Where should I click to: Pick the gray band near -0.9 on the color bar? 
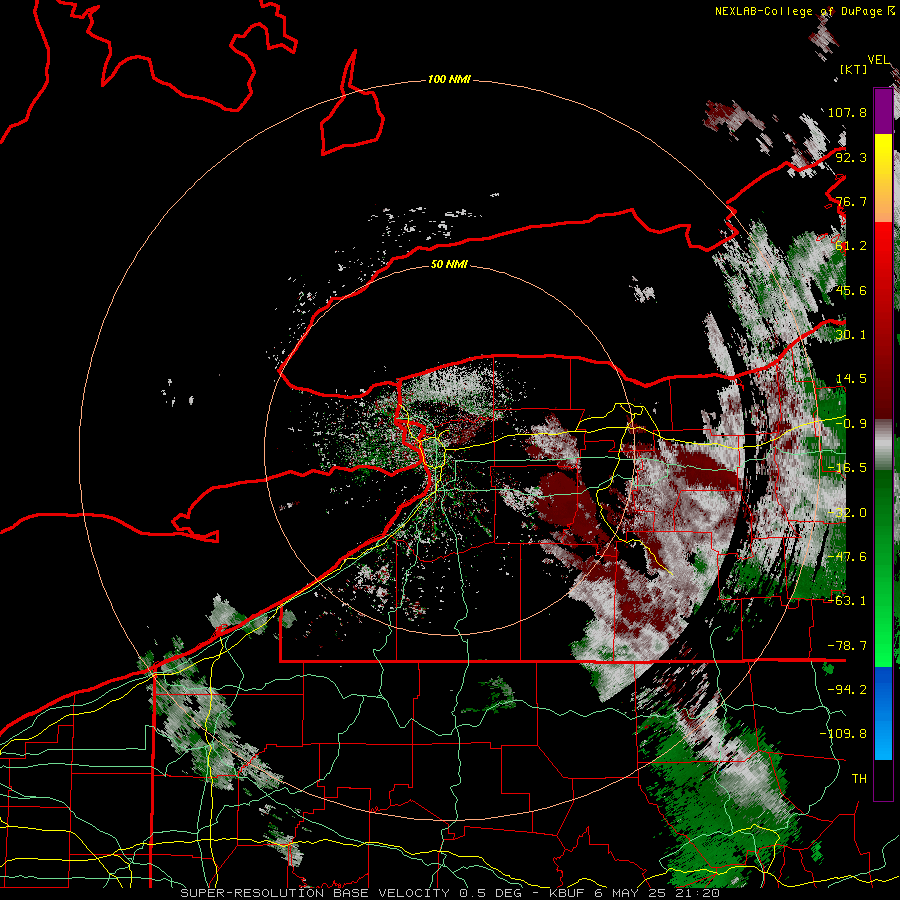pyautogui.click(x=883, y=445)
